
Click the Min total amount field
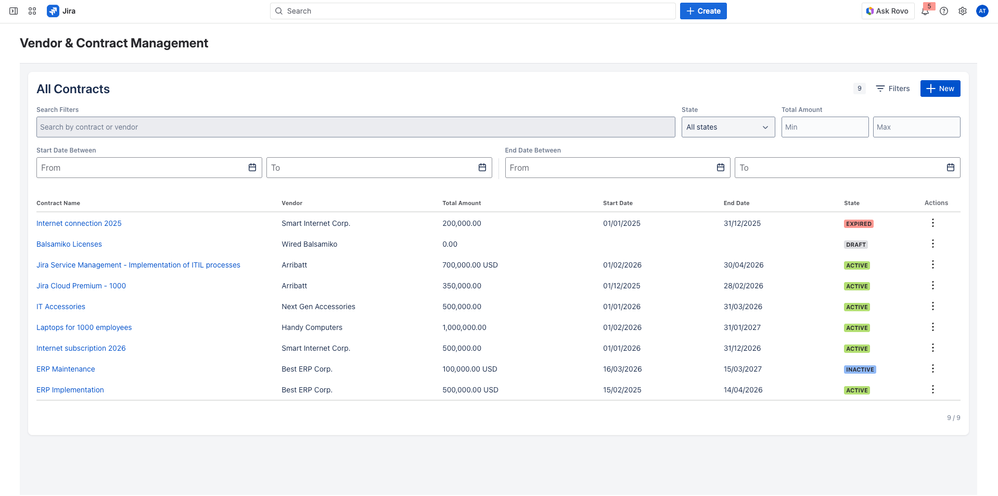click(x=824, y=127)
